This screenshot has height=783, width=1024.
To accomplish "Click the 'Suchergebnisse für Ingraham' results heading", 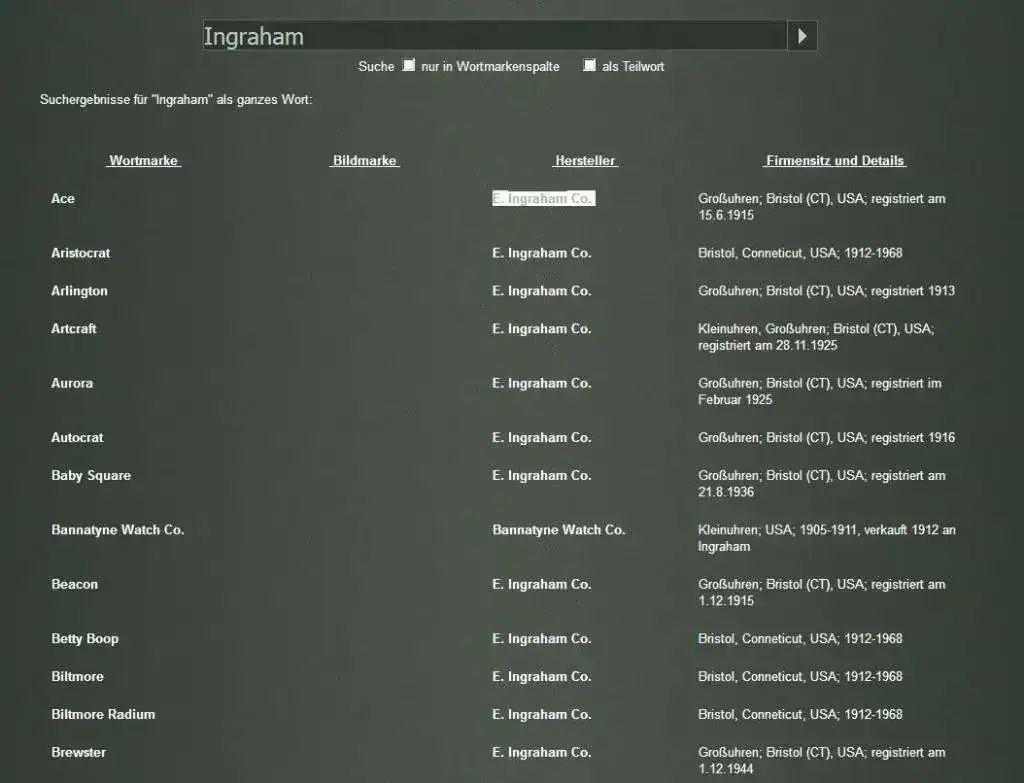I will [x=176, y=100].
